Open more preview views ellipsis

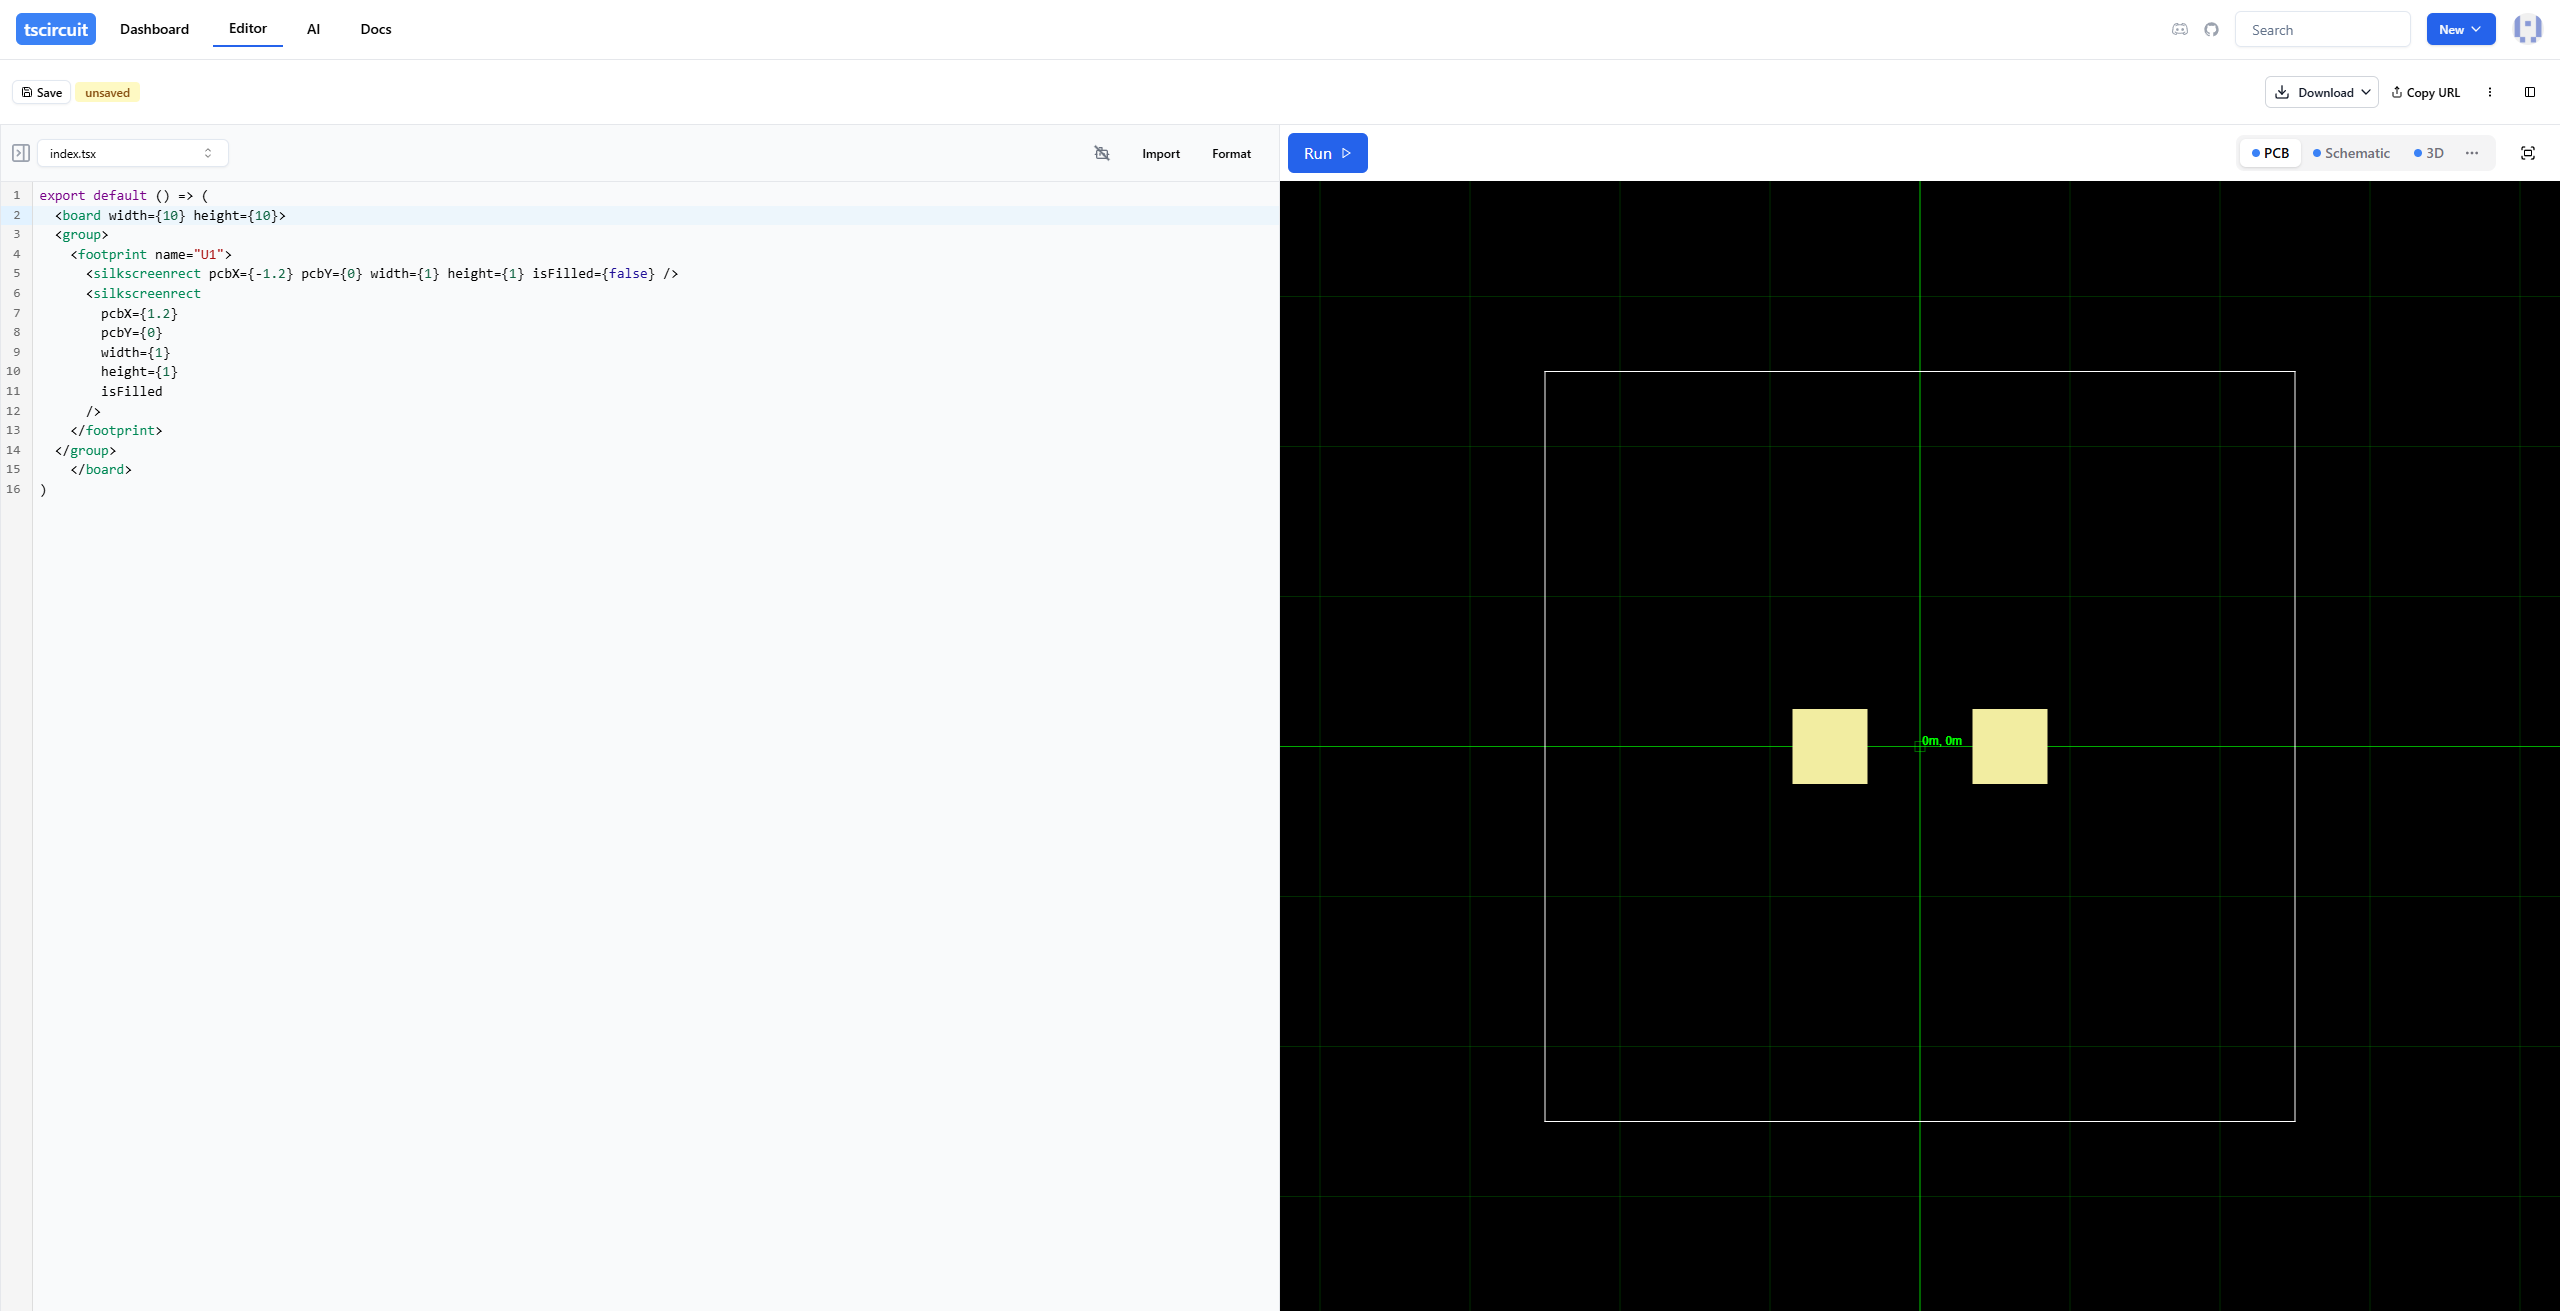(x=2471, y=153)
